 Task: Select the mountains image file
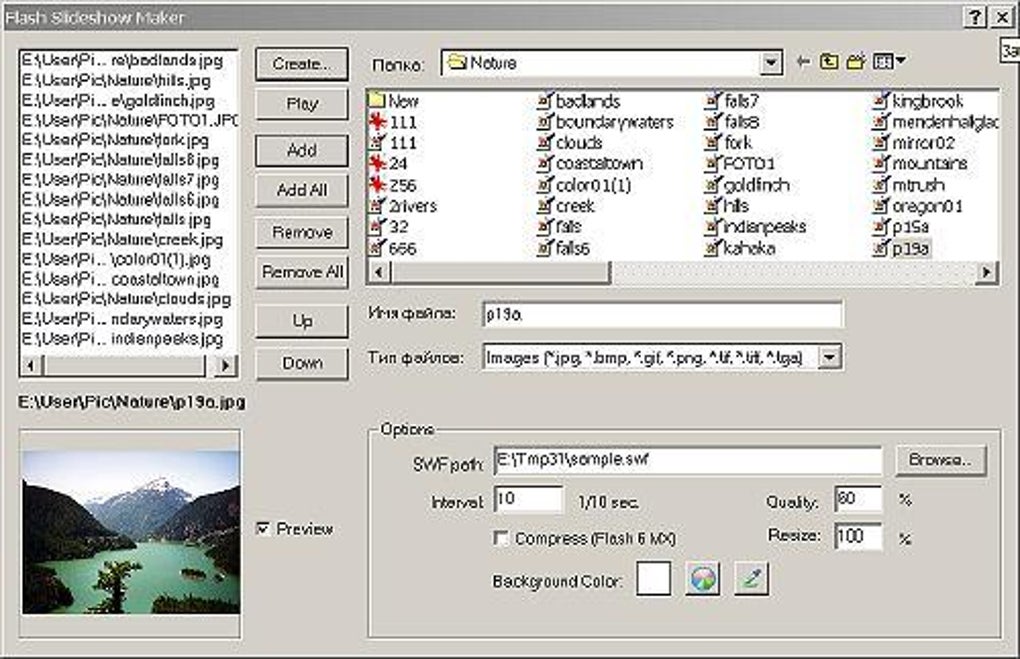pos(920,163)
